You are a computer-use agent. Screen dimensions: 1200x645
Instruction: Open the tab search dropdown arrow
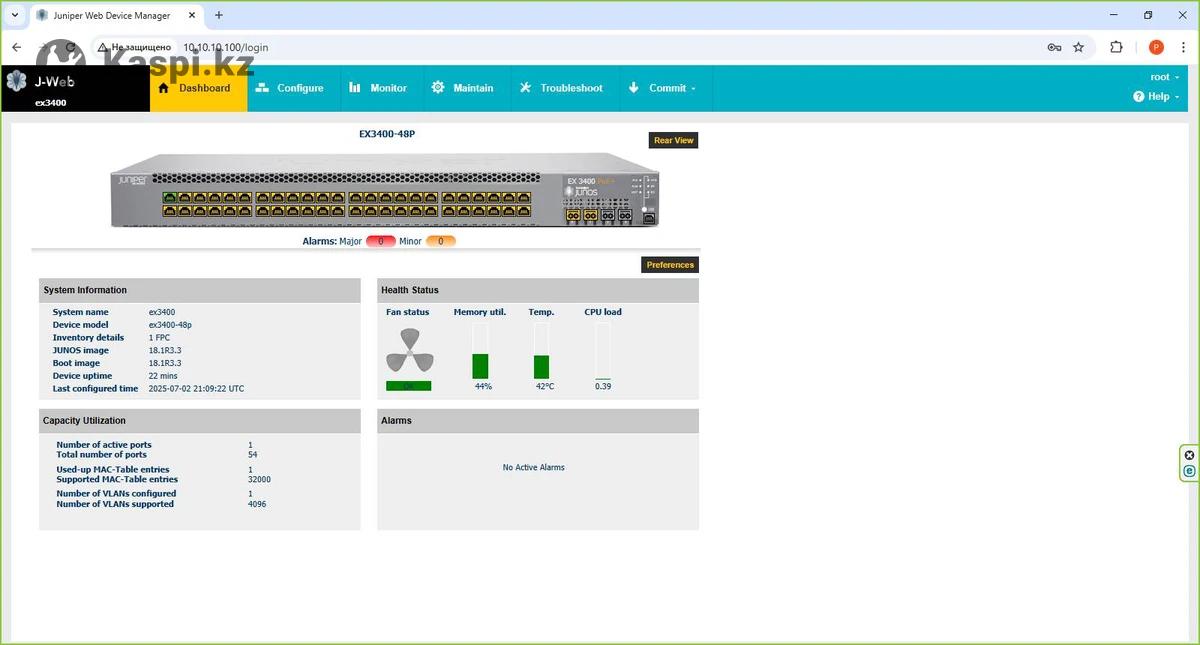(x=14, y=15)
